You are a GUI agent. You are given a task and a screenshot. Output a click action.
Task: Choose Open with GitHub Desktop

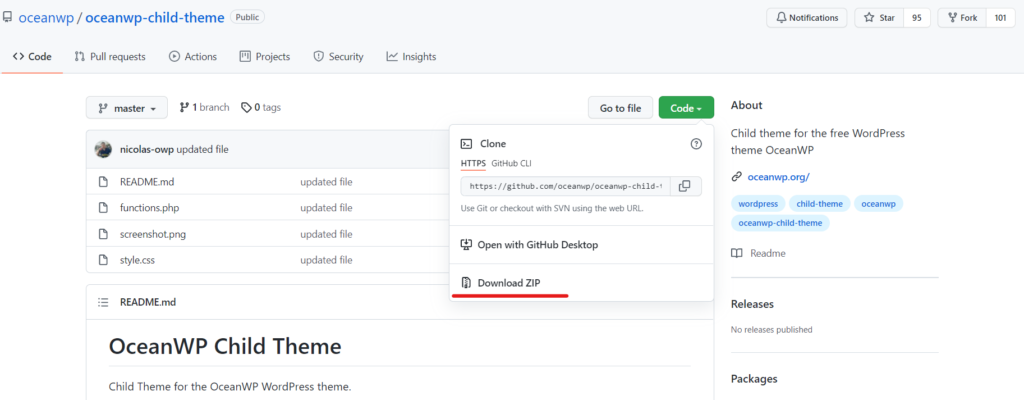click(537, 245)
